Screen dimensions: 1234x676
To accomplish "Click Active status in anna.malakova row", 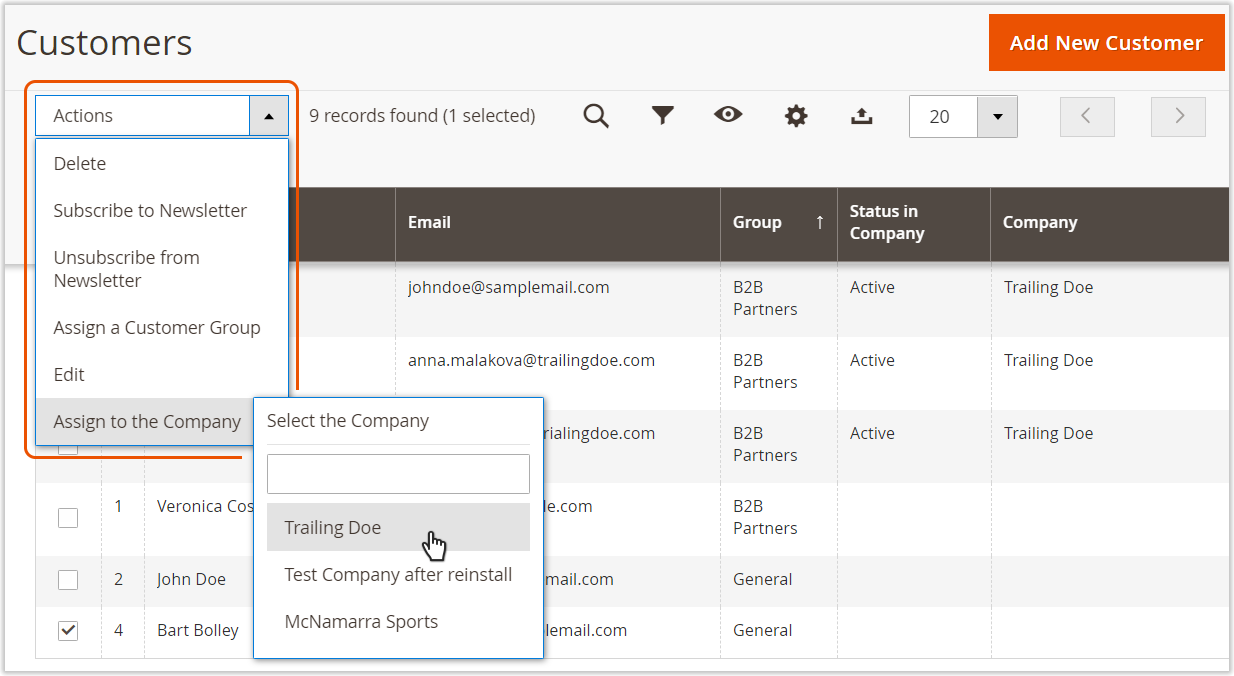I will point(872,360).
